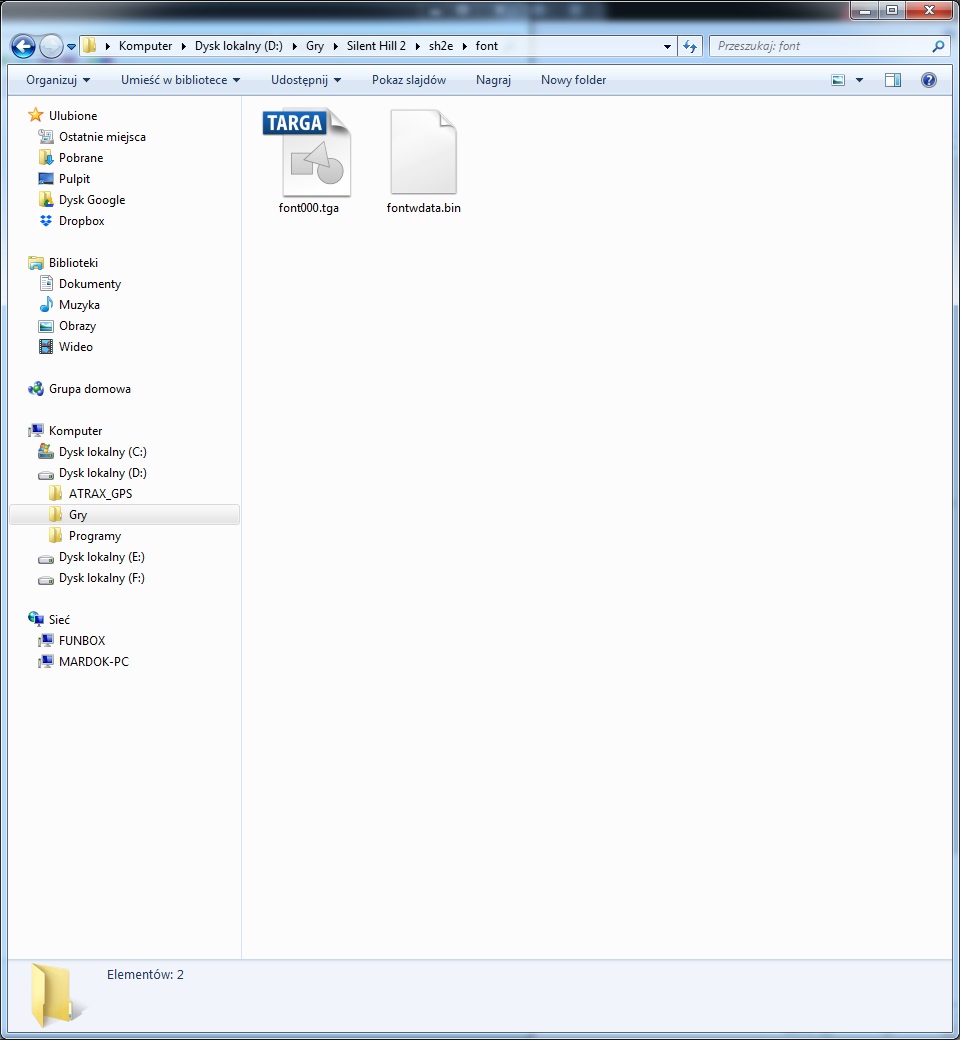This screenshot has height=1044, width=962.
Task: Click the Biblioteki libraries icon
Action: coord(35,263)
